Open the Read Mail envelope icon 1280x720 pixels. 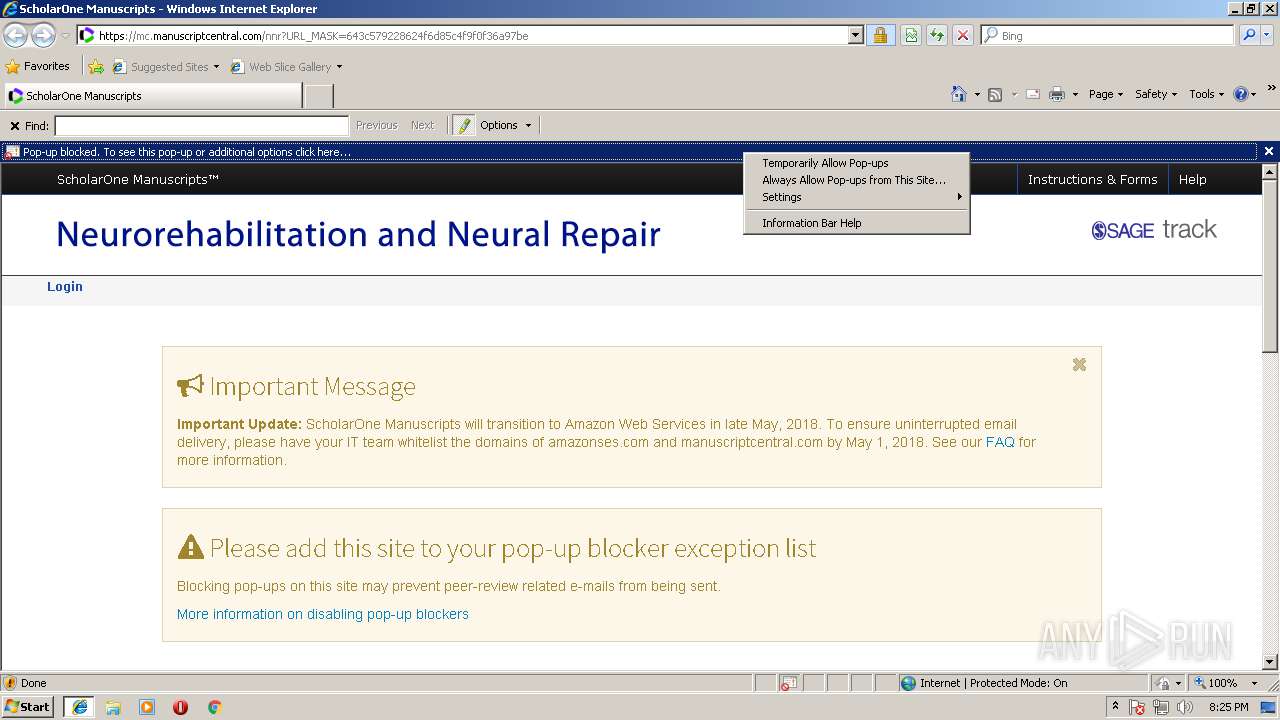1033,94
